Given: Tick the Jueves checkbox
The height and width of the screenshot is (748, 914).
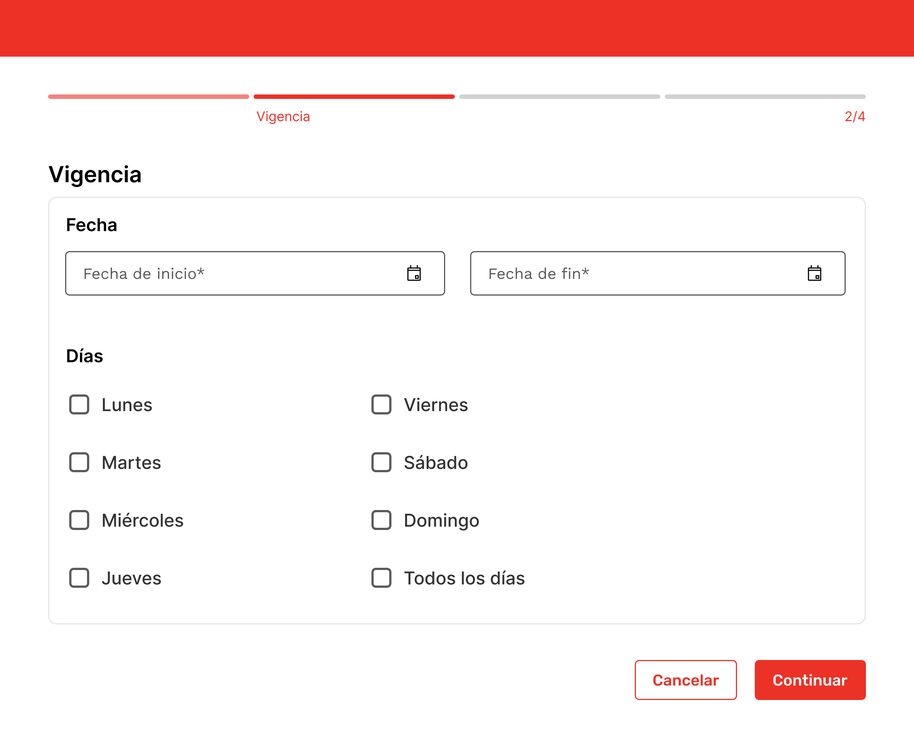Looking at the screenshot, I should click(x=79, y=578).
